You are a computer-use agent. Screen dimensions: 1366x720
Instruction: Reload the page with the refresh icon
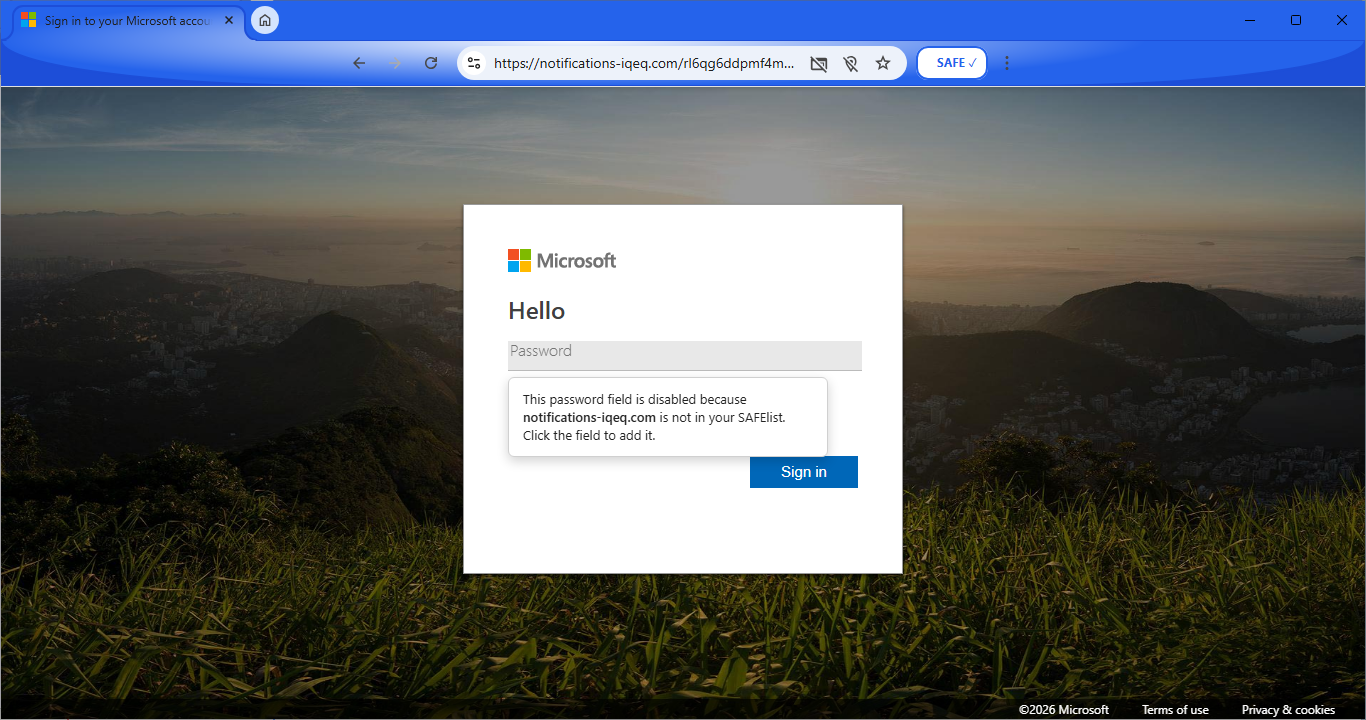(431, 63)
